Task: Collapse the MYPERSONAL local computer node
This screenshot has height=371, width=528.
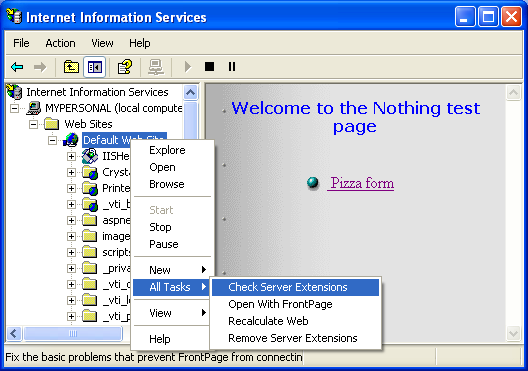Action: tap(14, 108)
